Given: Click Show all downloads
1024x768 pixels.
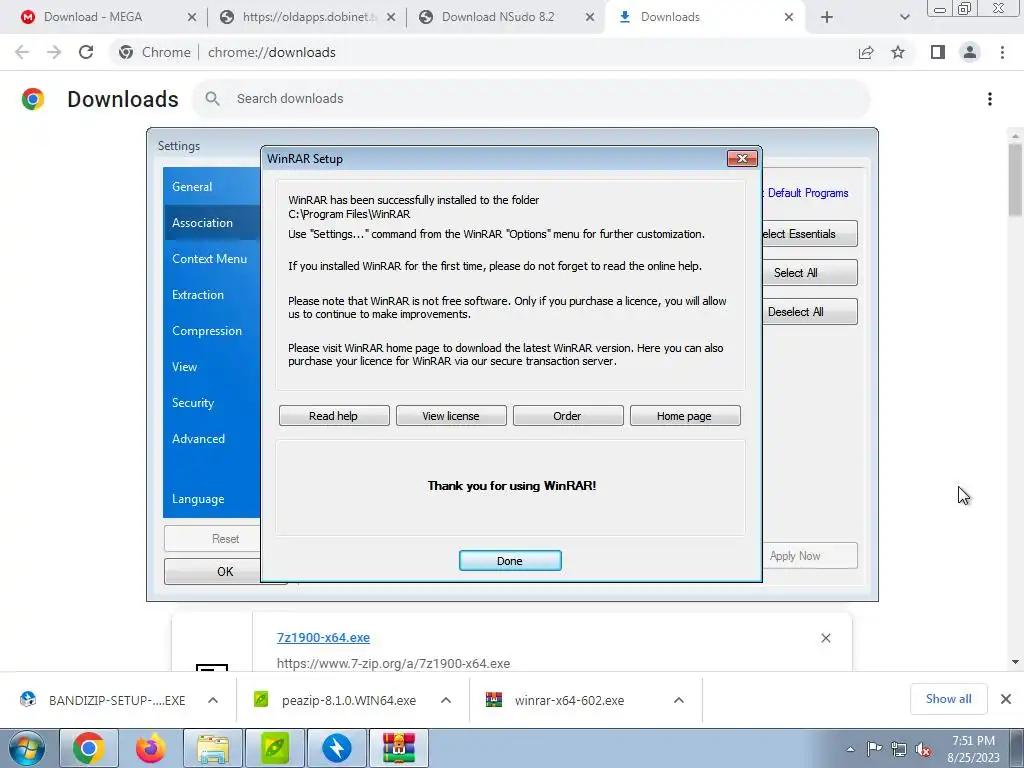Looking at the screenshot, I should point(948,699).
